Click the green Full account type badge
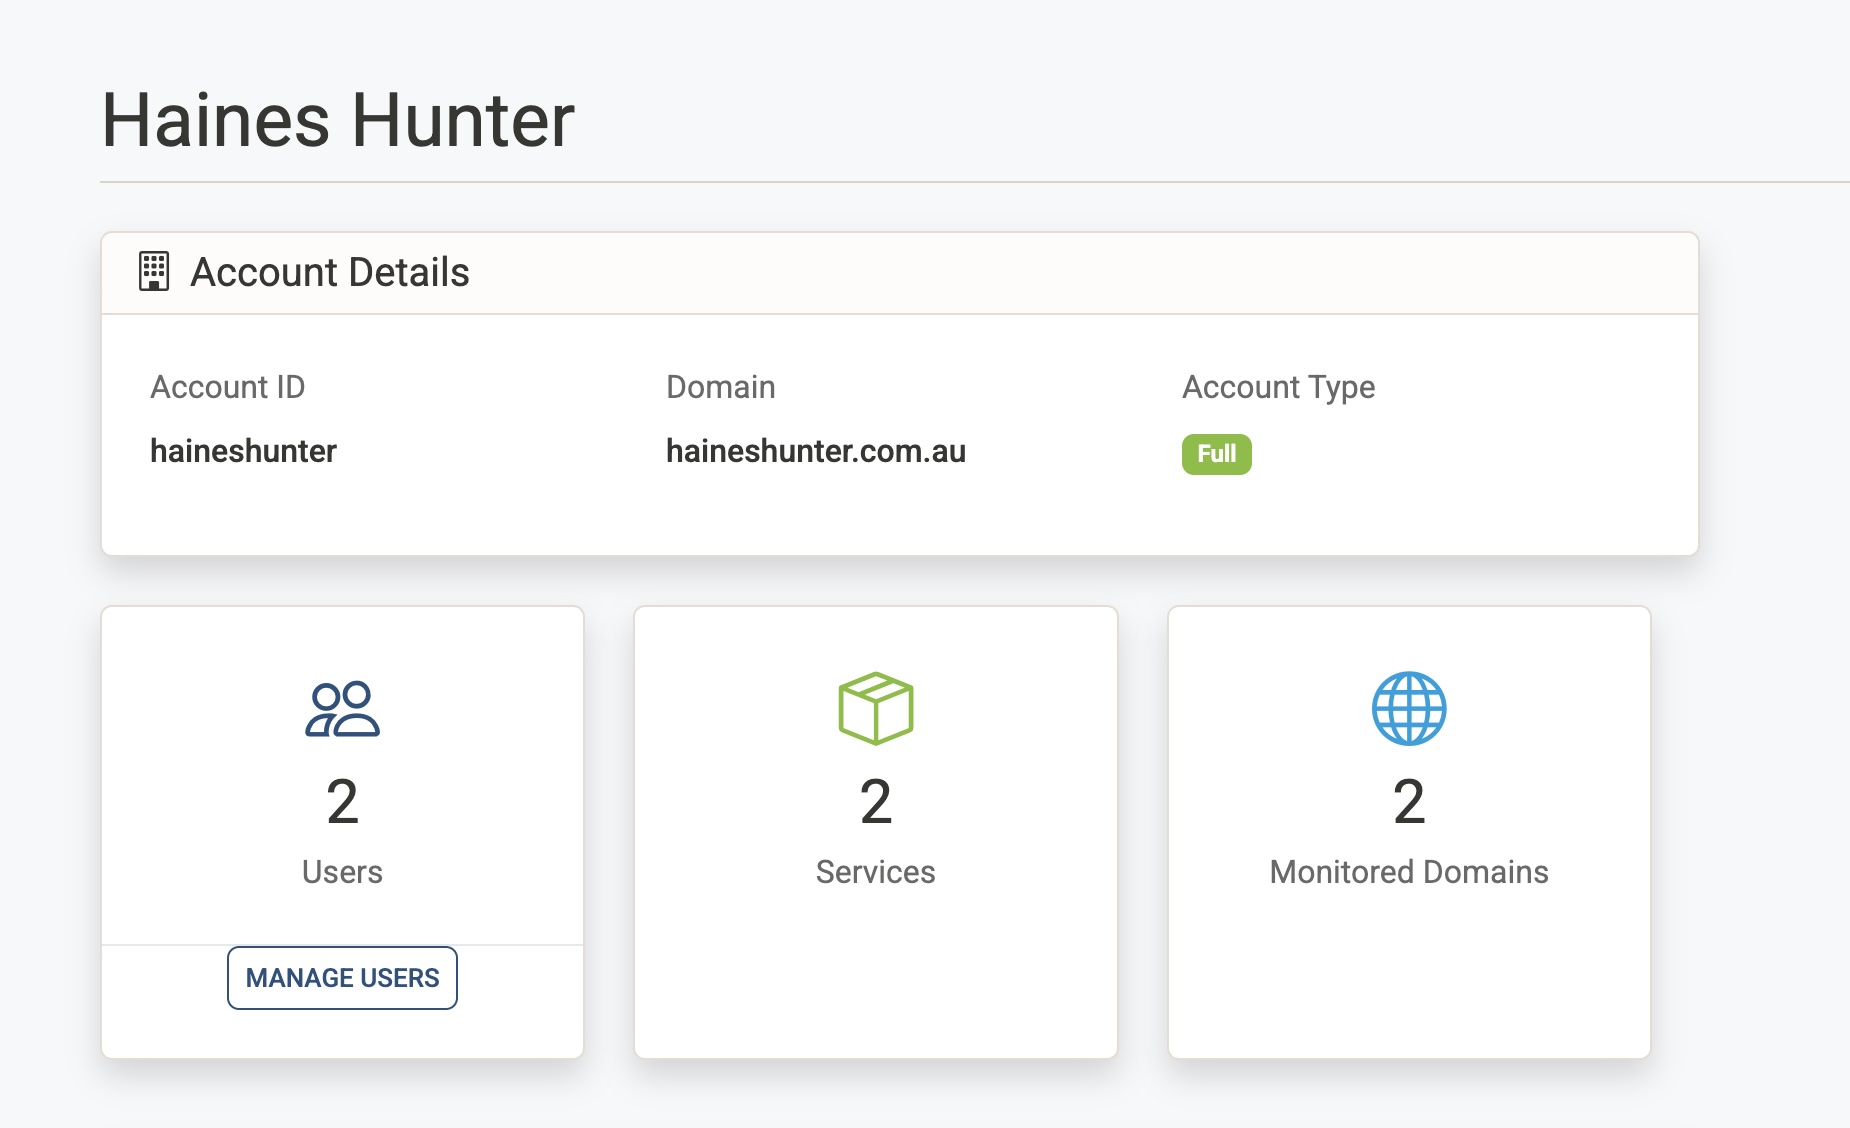Viewport: 1850px width, 1128px height. (x=1216, y=453)
